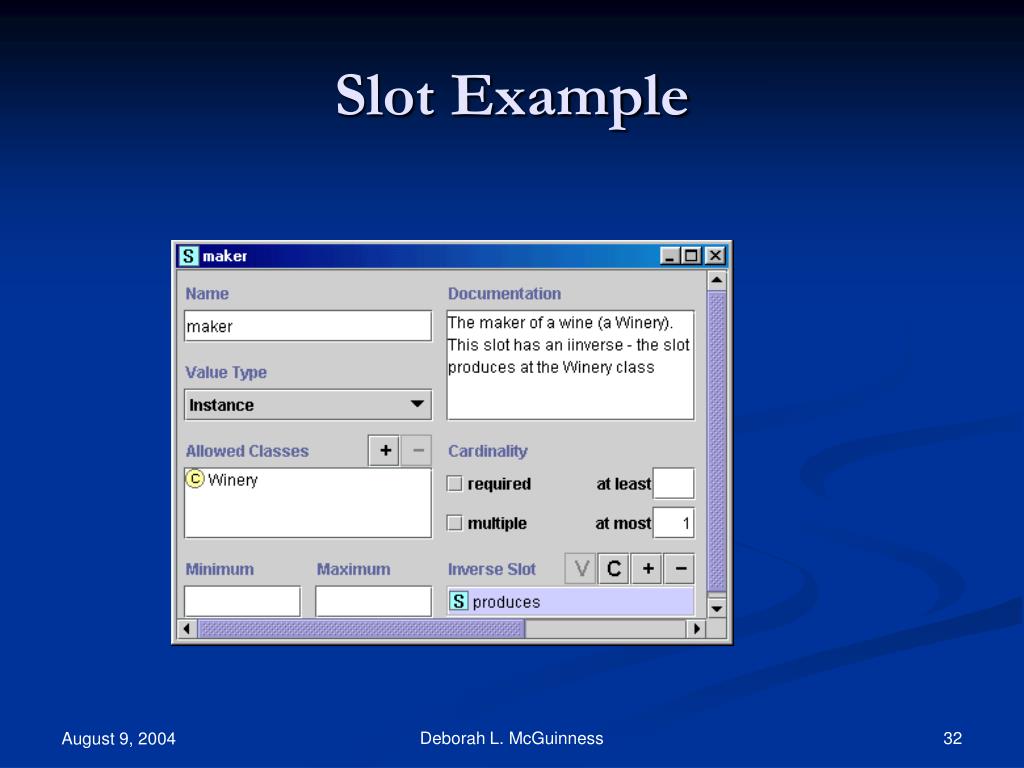
Task: Click the add plus button for Inverse Slot
Action: pos(647,569)
